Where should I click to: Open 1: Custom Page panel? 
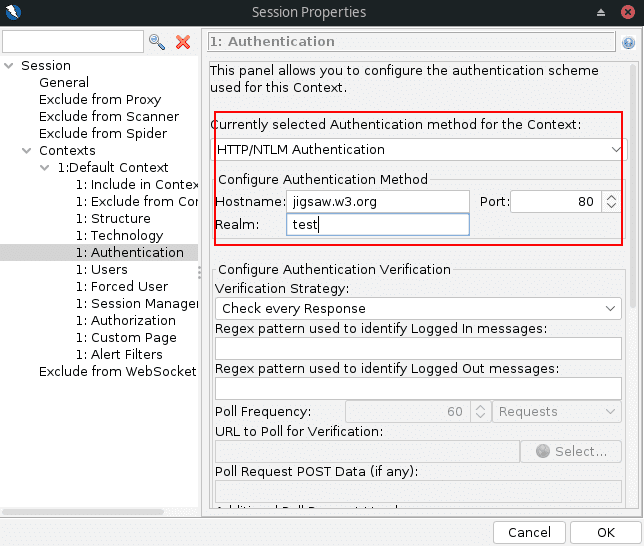tap(126, 338)
